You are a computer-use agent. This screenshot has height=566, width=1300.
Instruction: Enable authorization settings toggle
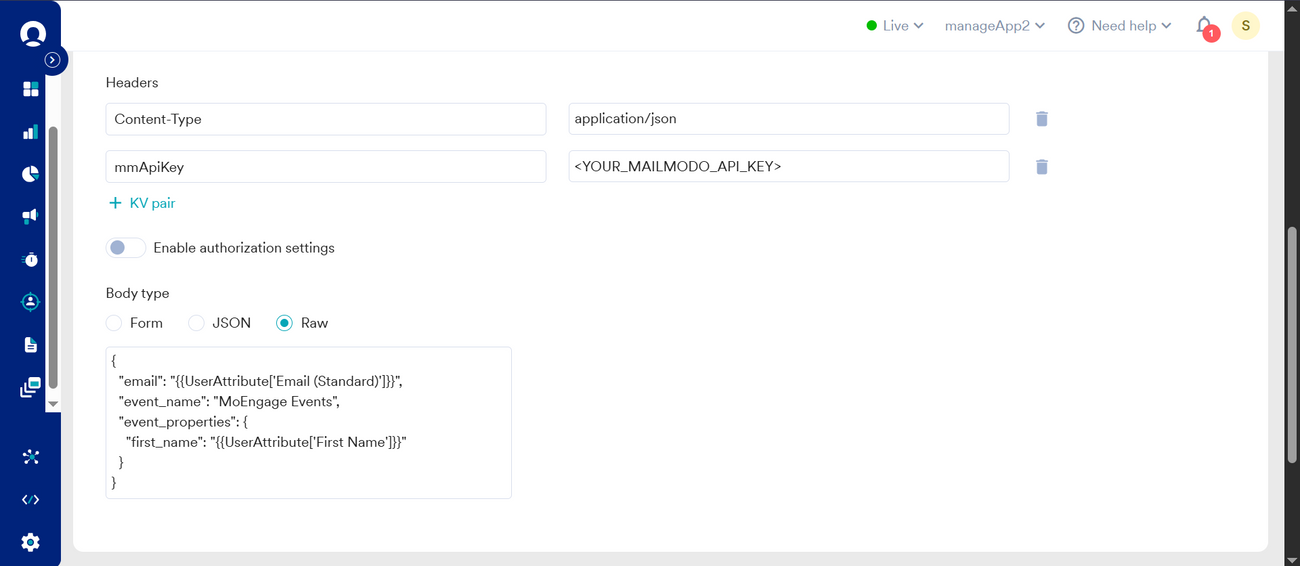click(126, 248)
